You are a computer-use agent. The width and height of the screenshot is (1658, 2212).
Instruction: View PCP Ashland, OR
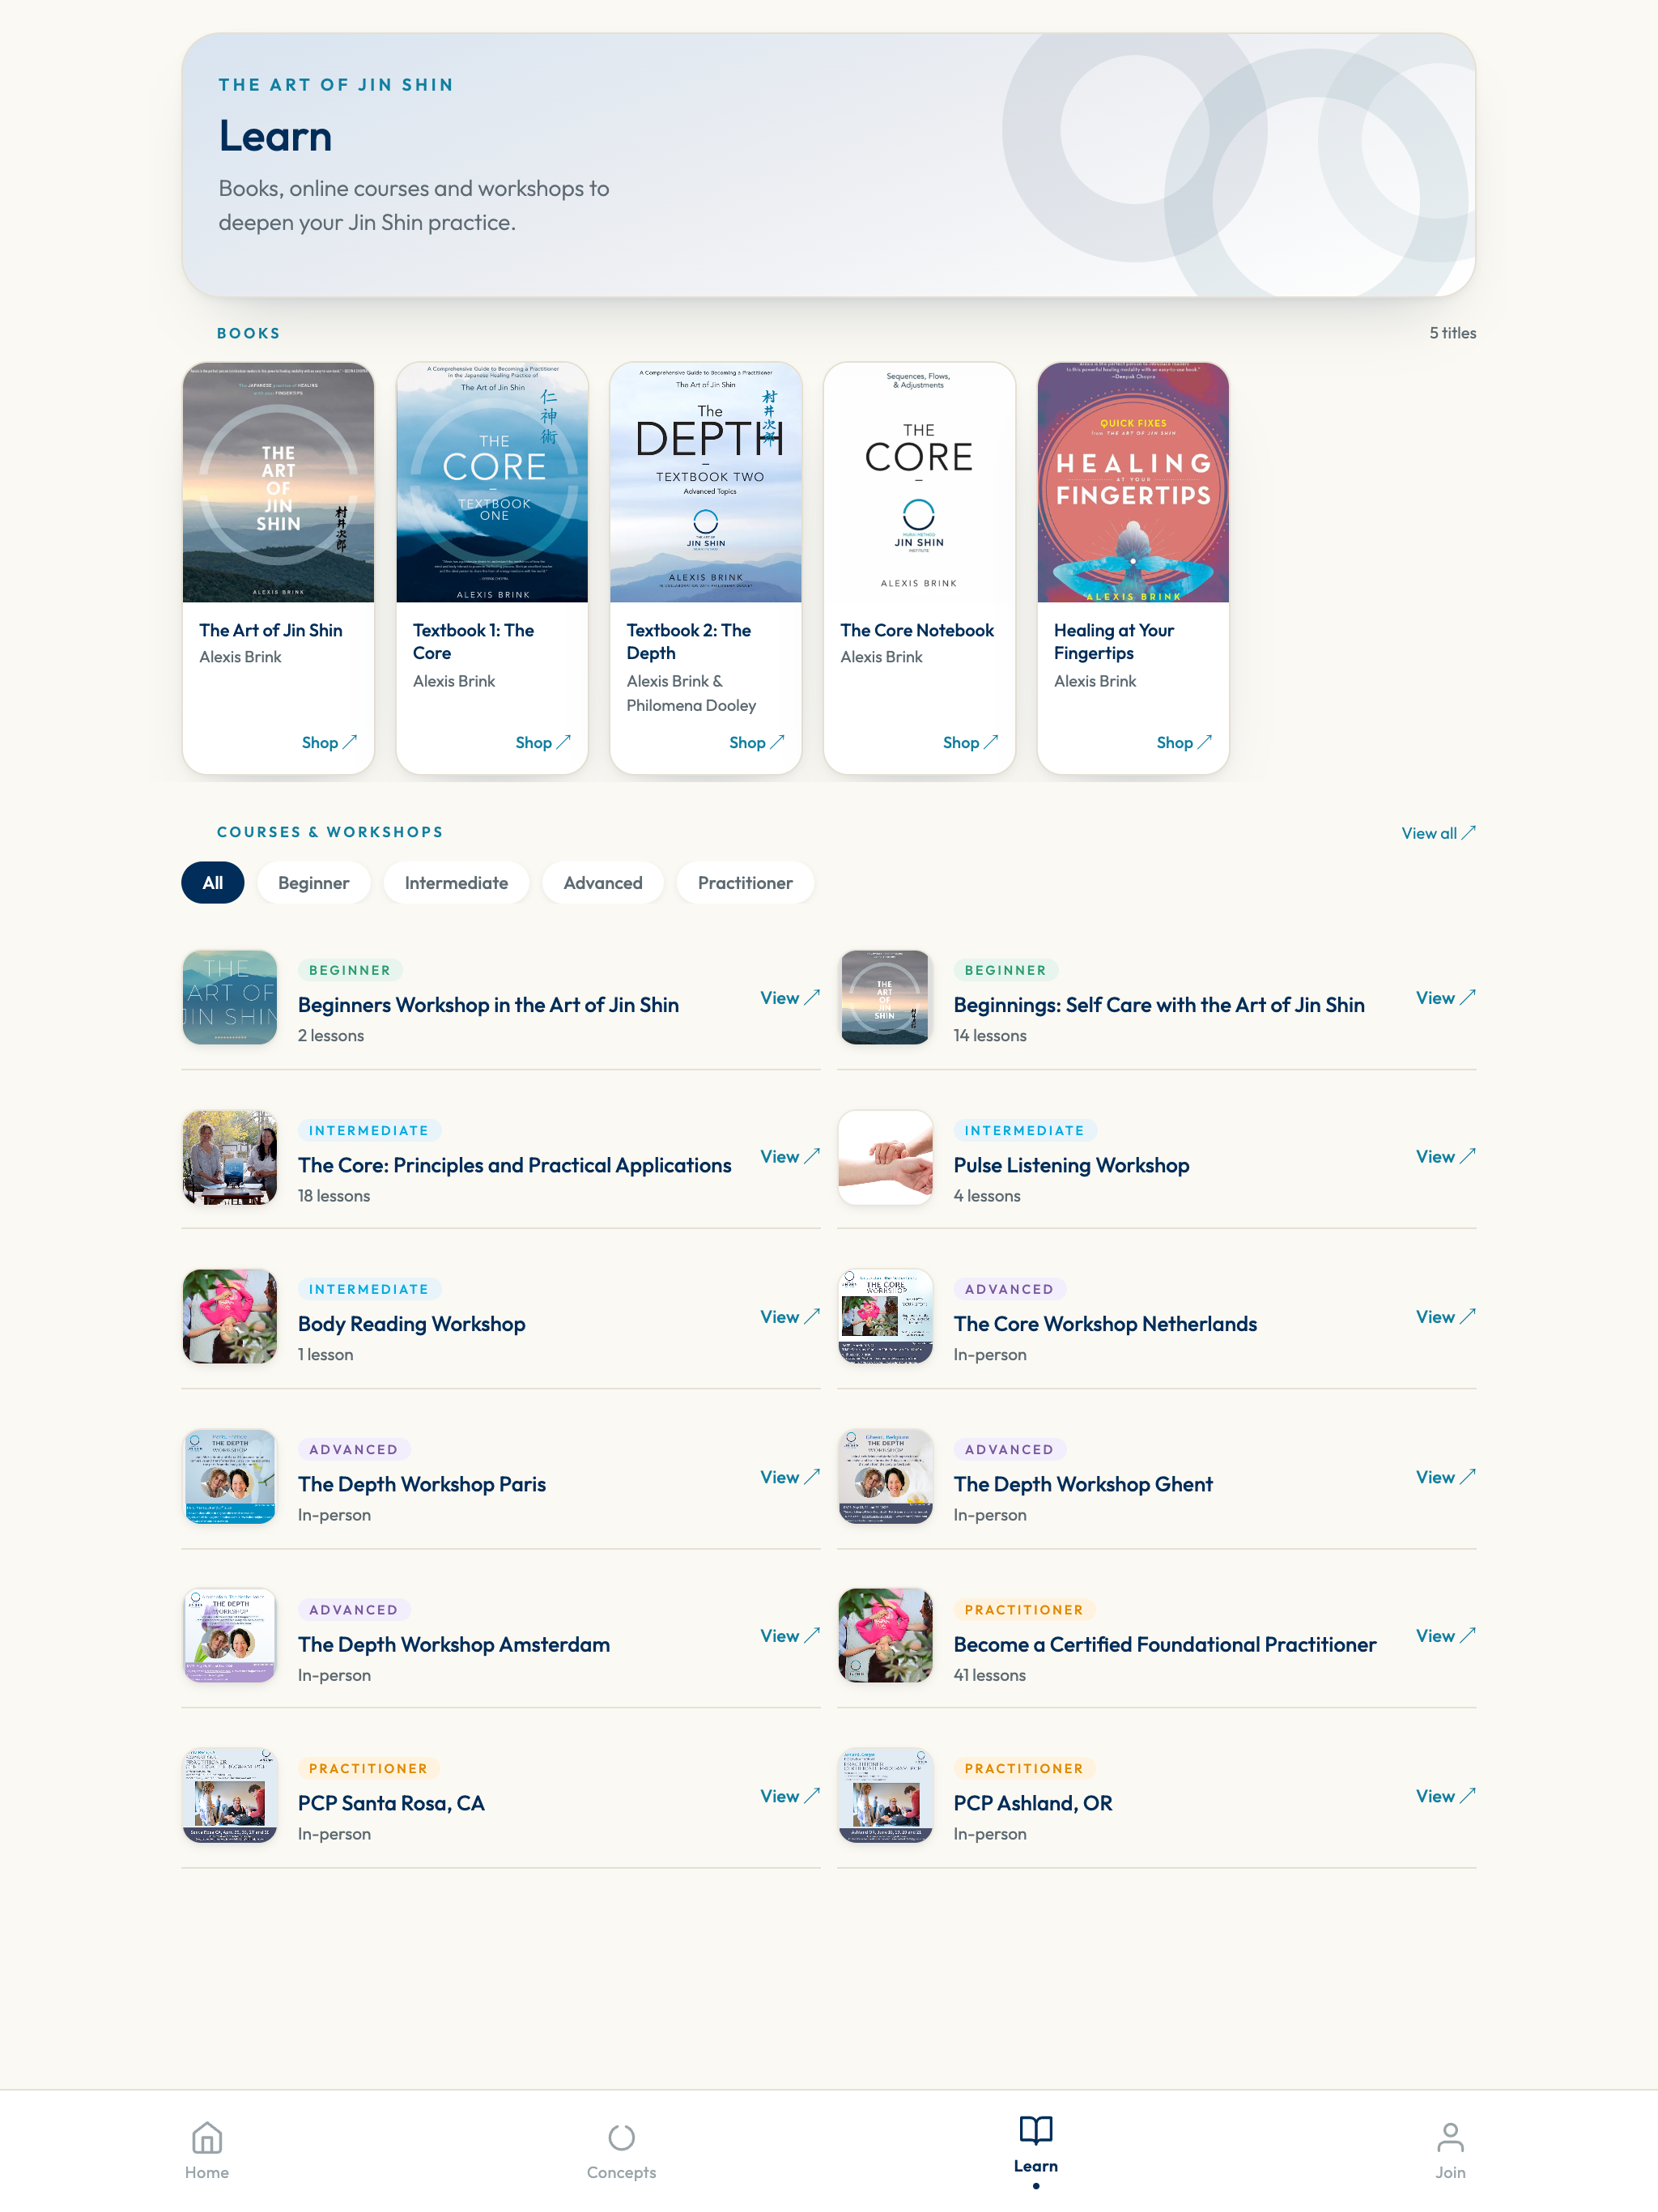[x=1445, y=1796]
